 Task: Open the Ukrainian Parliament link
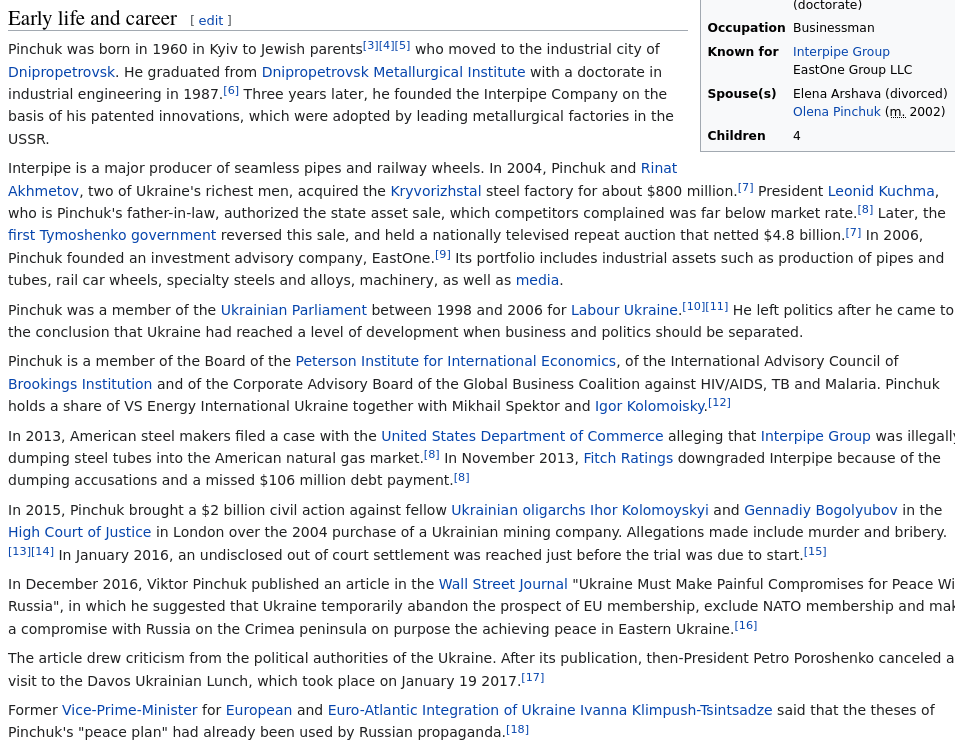pyautogui.click(x=294, y=310)
